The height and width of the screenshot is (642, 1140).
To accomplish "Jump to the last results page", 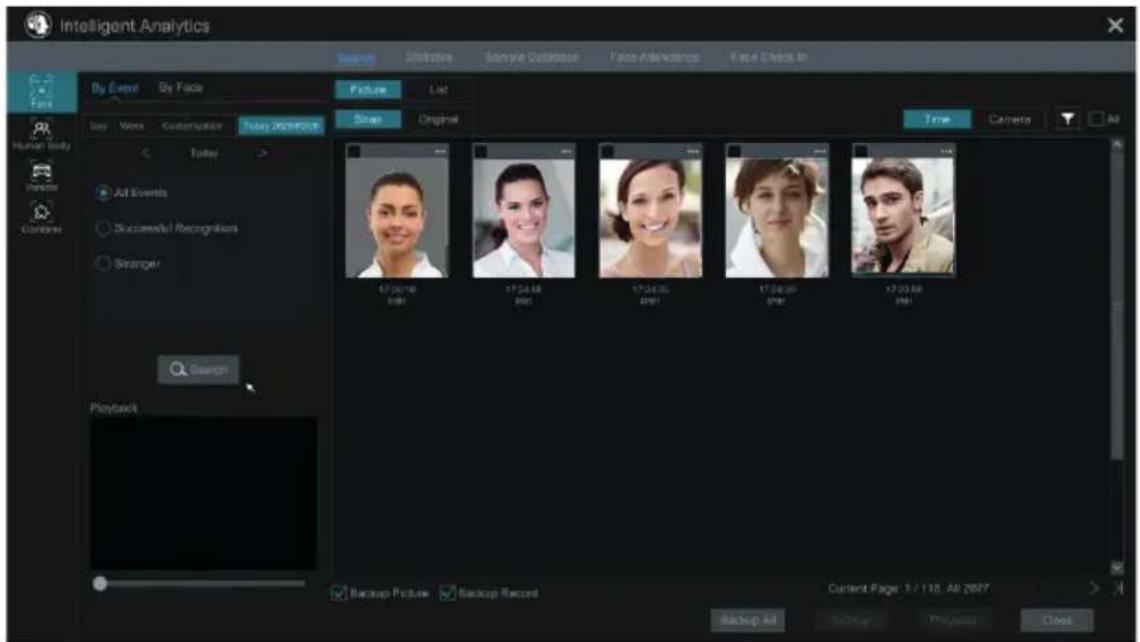I will [x=1118, y=588].
